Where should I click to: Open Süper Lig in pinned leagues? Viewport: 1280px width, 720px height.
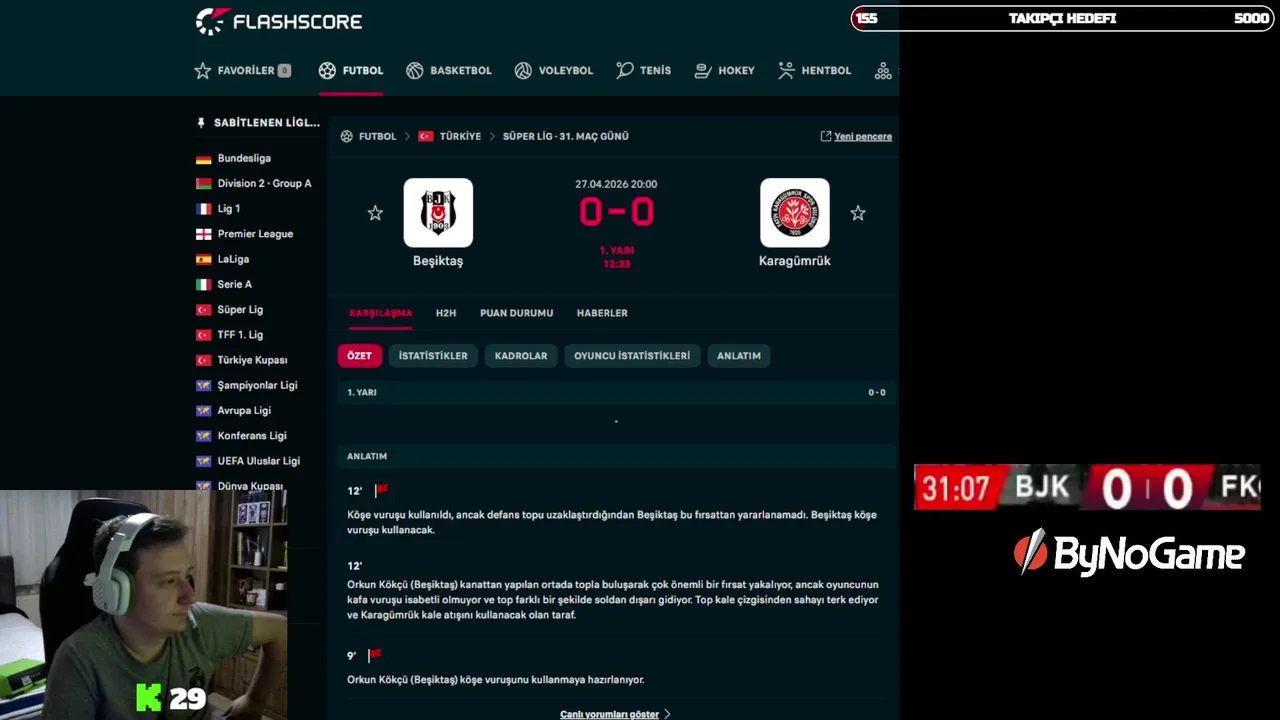pyautogui.click(x=240, y=309)
